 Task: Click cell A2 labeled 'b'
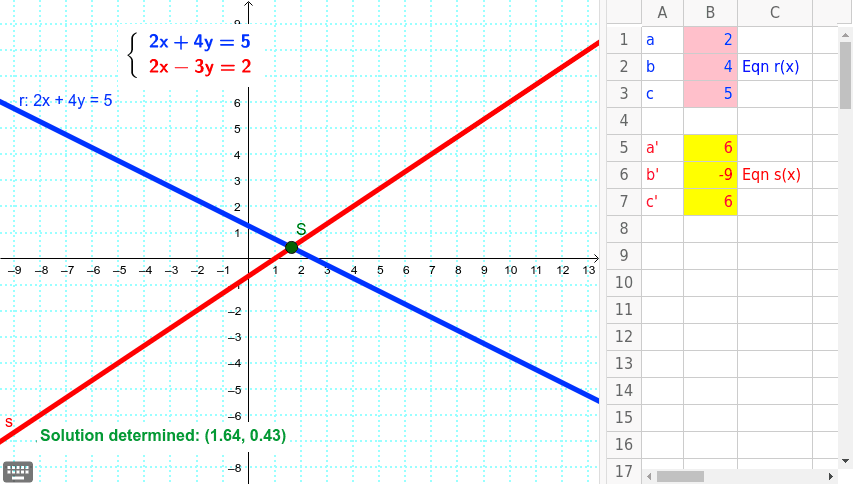(x=663, y=67)
